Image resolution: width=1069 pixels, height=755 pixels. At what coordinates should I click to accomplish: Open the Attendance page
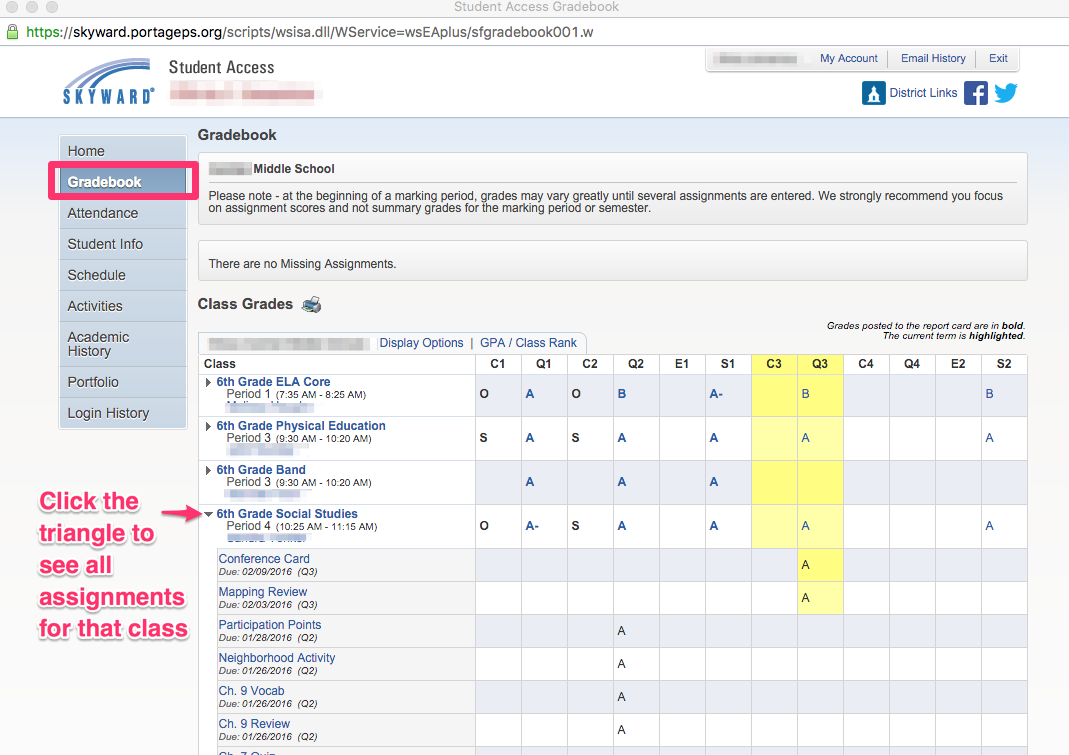click(x=123, y=213)
